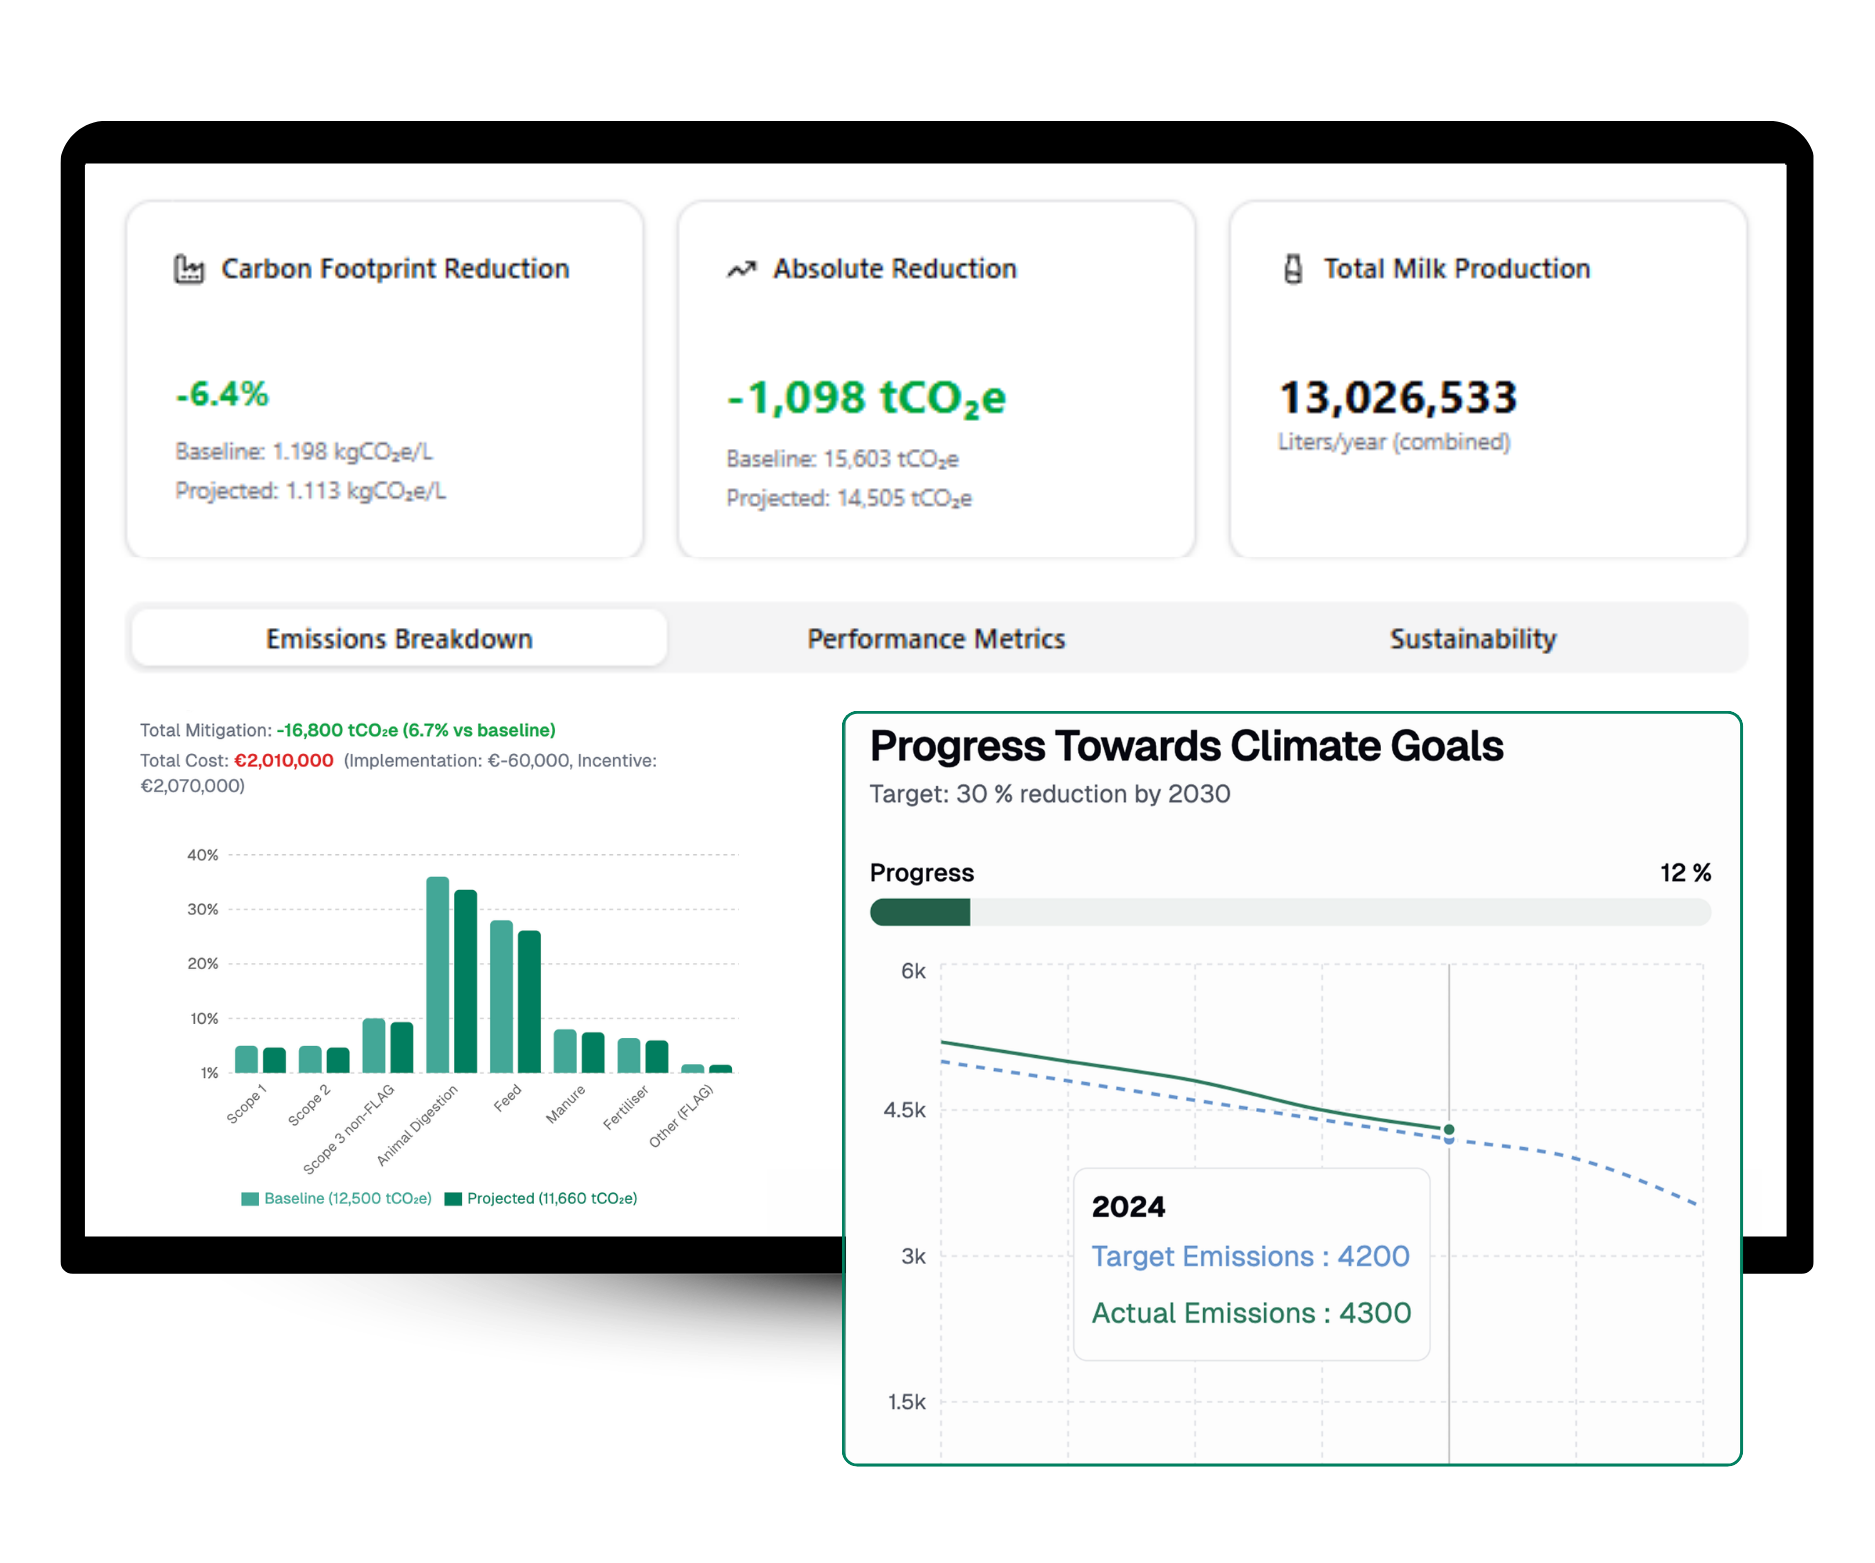Viewport: 1875px width, 1563px height.
Task: Toggle the Baseline legend swatch
Action: [250, 1199]
